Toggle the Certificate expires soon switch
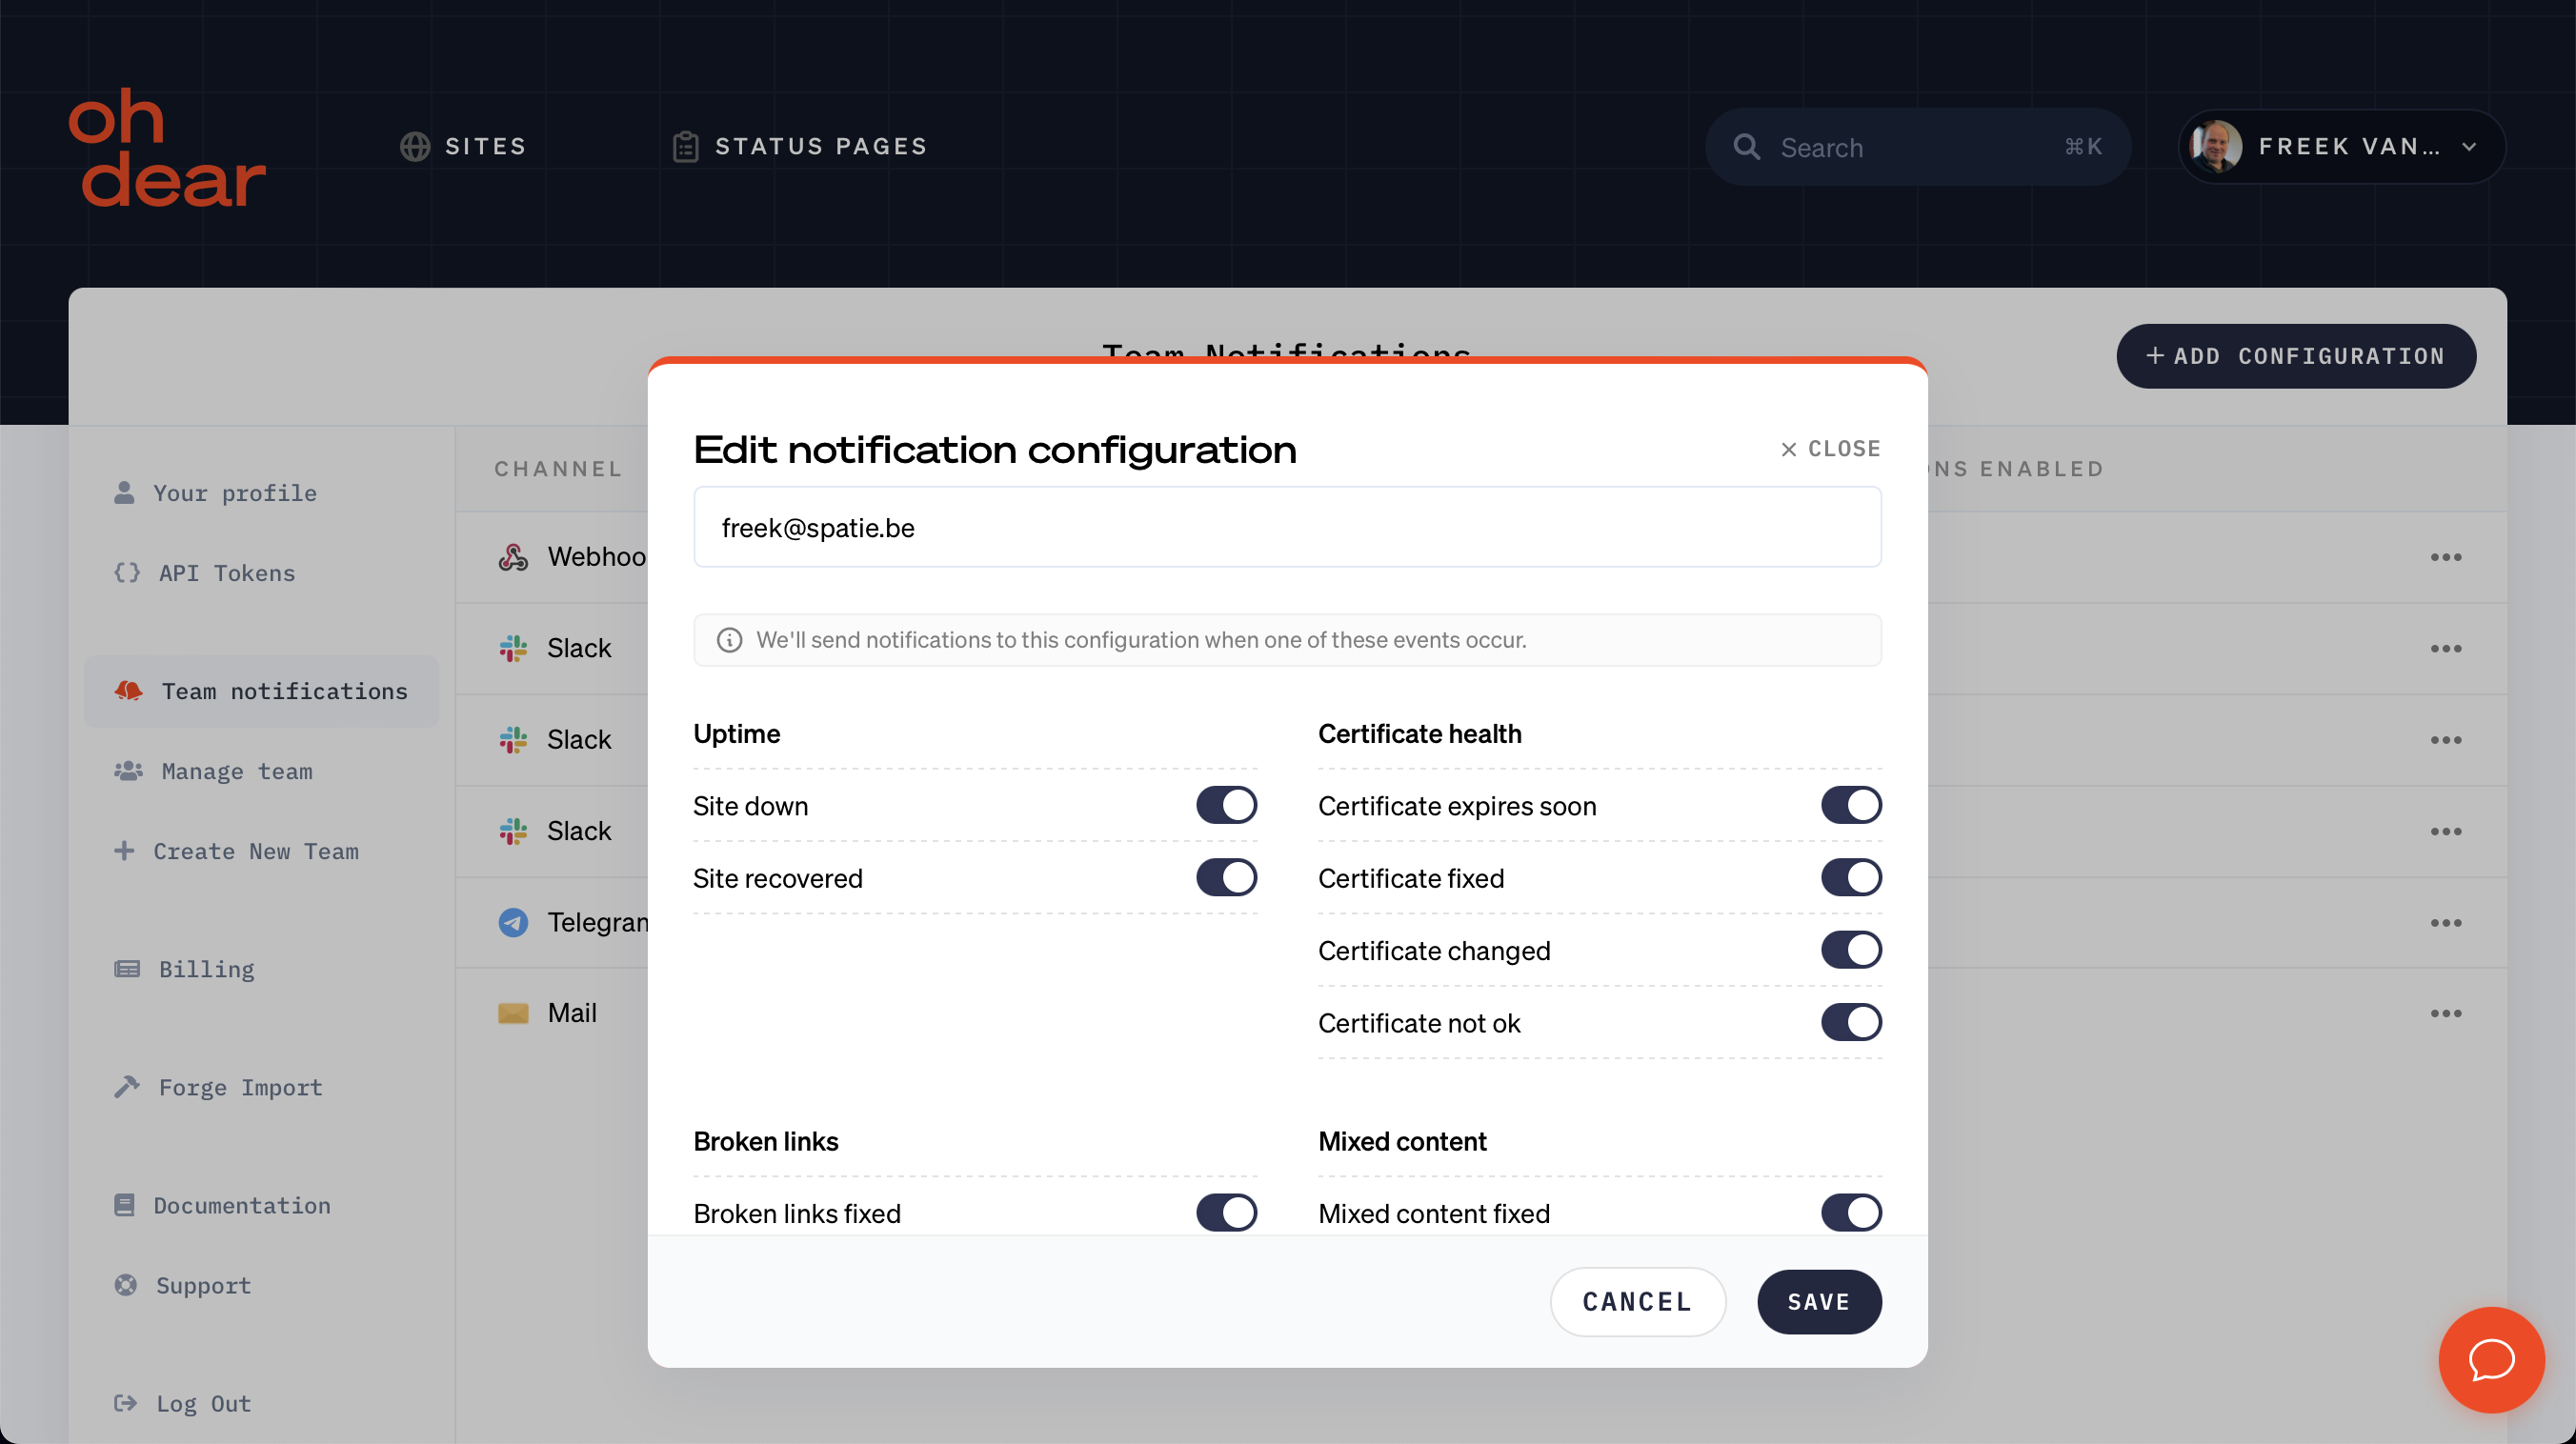The image size is (2576, 1444). tap(1851, 805)
